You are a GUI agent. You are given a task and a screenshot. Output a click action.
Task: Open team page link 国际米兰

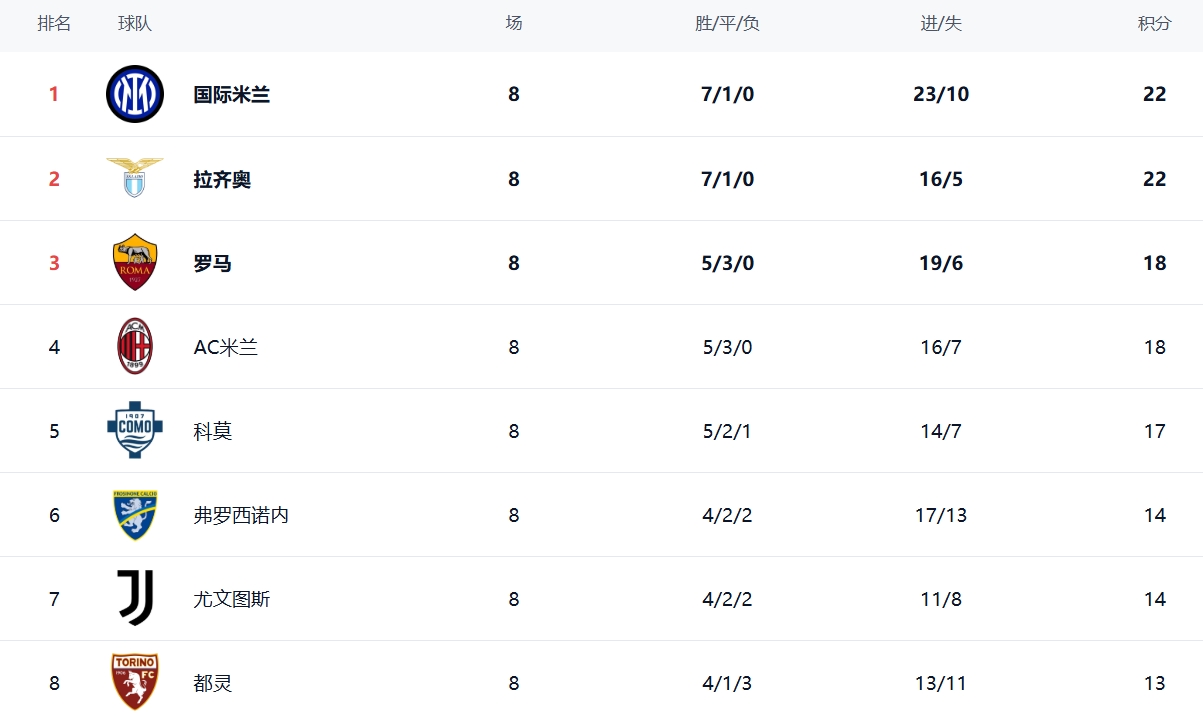click(x=232, y=95)
